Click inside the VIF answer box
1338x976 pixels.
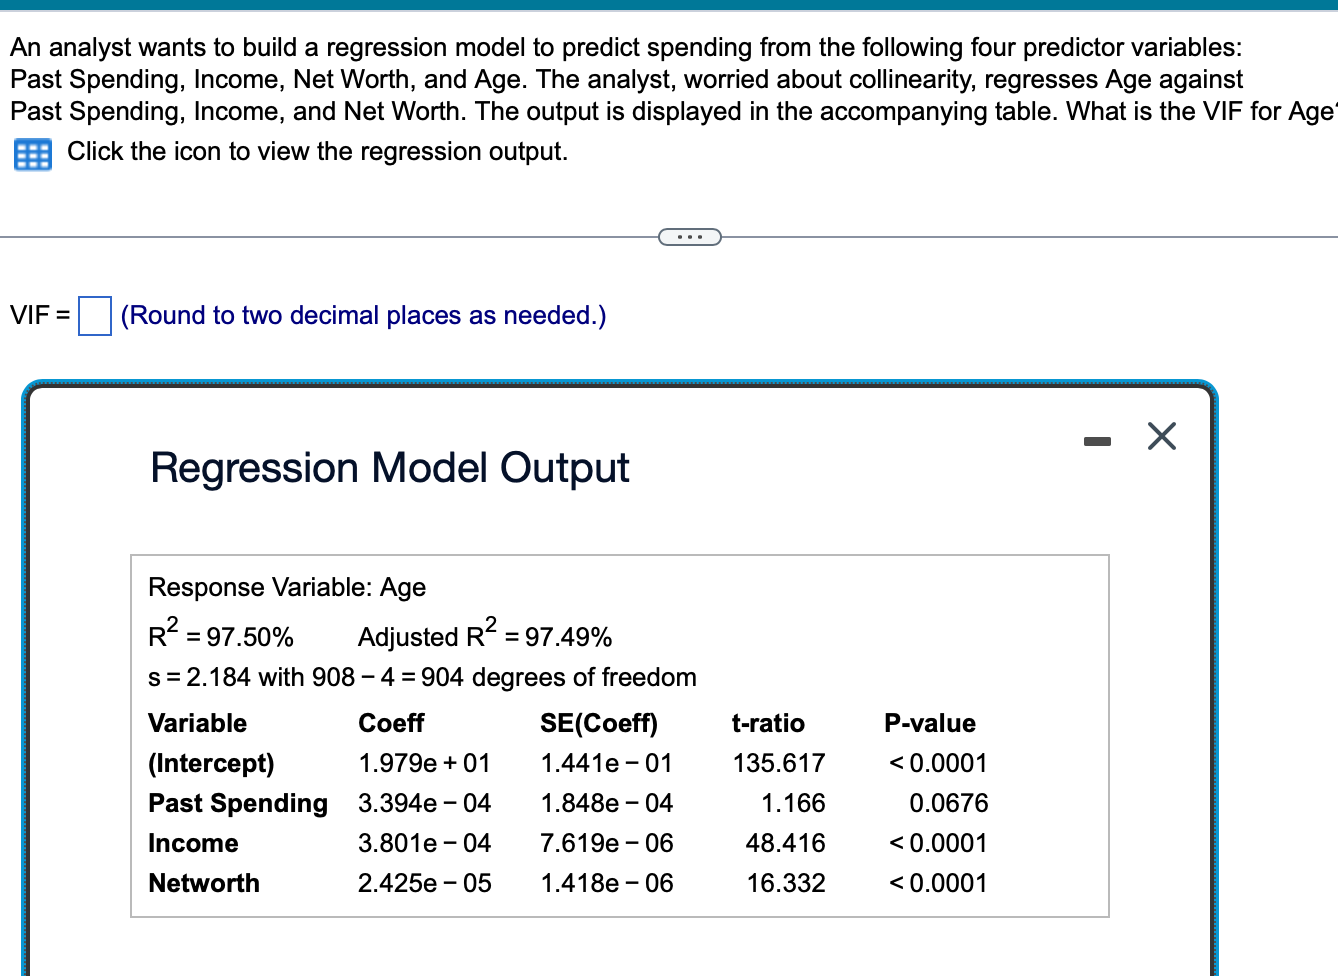pyautogui.click(x=94, y=315)
